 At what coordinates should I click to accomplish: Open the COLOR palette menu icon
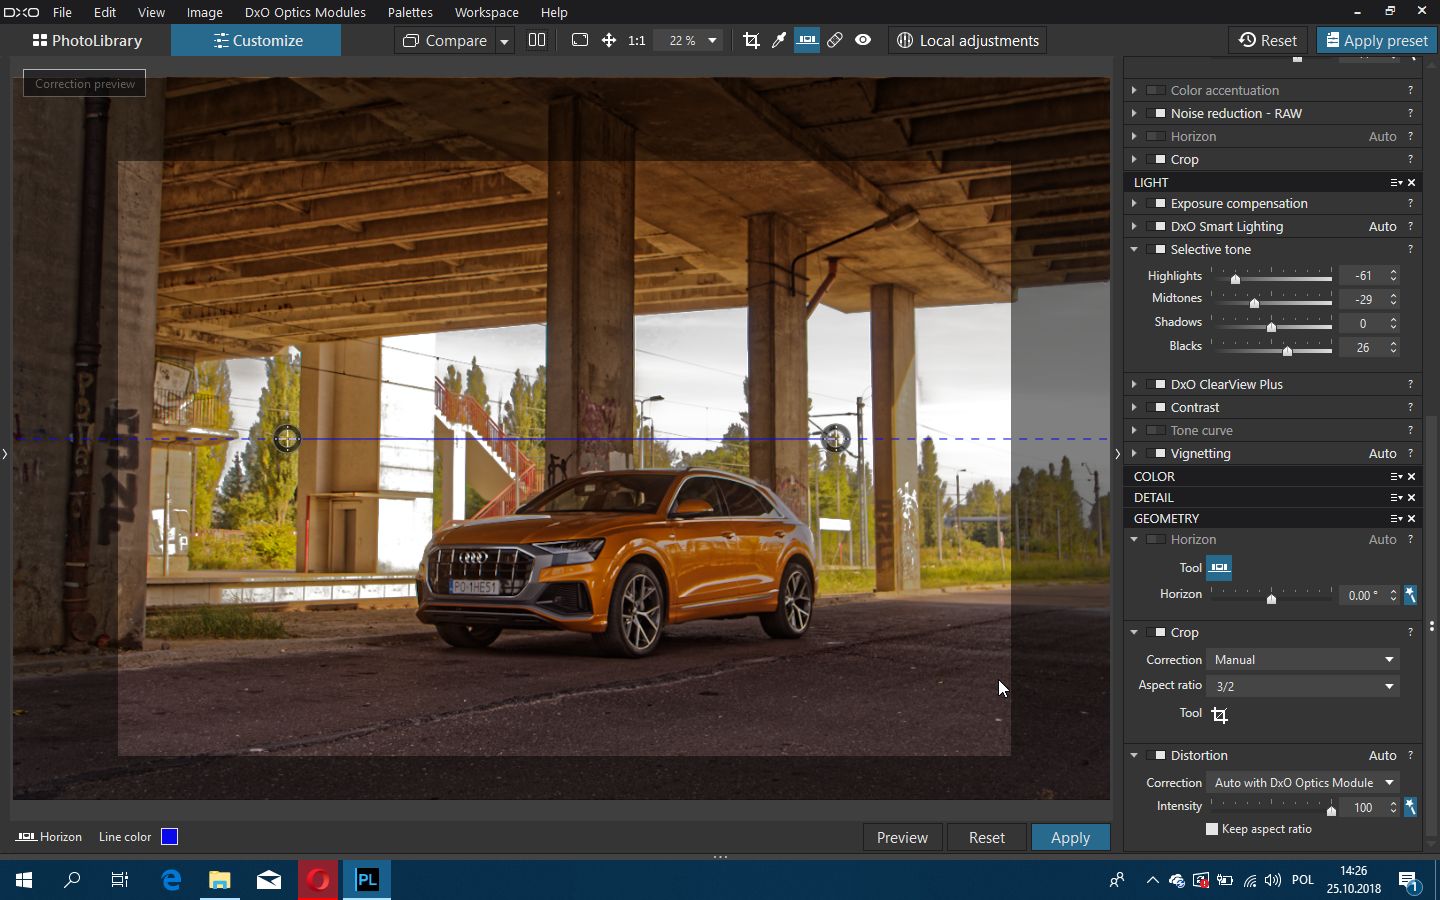coord(1396,476)
